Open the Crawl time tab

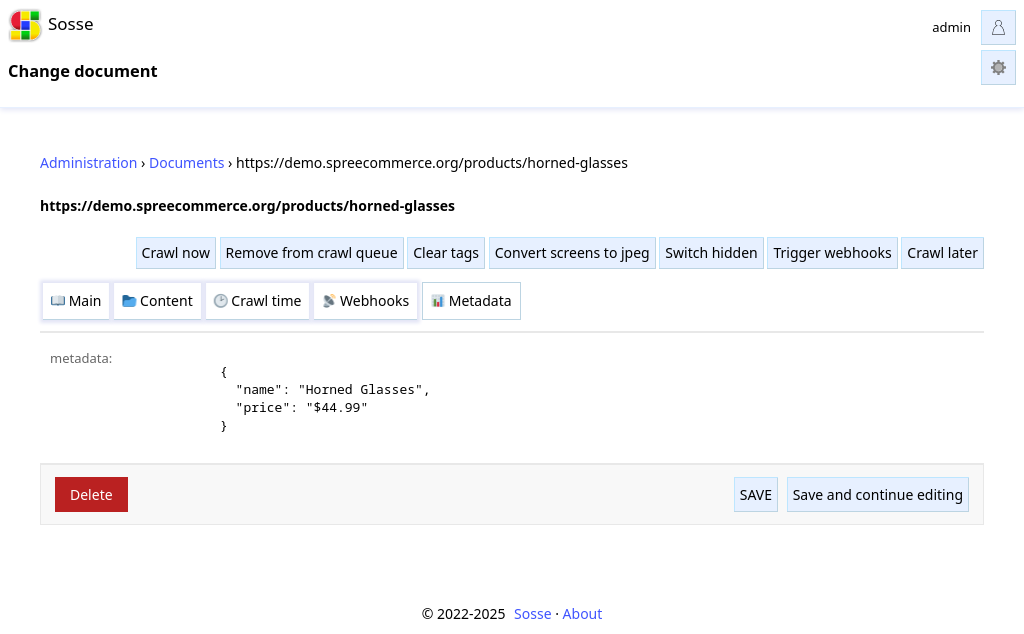point(257,301)
